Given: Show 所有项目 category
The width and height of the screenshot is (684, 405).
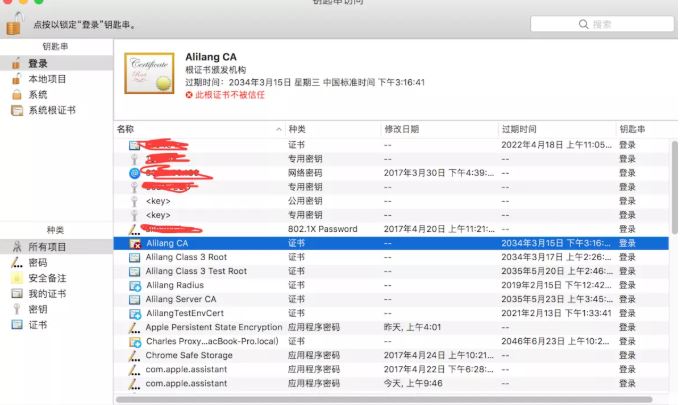Looking at the screenshot, I should (x=57, y=247).
